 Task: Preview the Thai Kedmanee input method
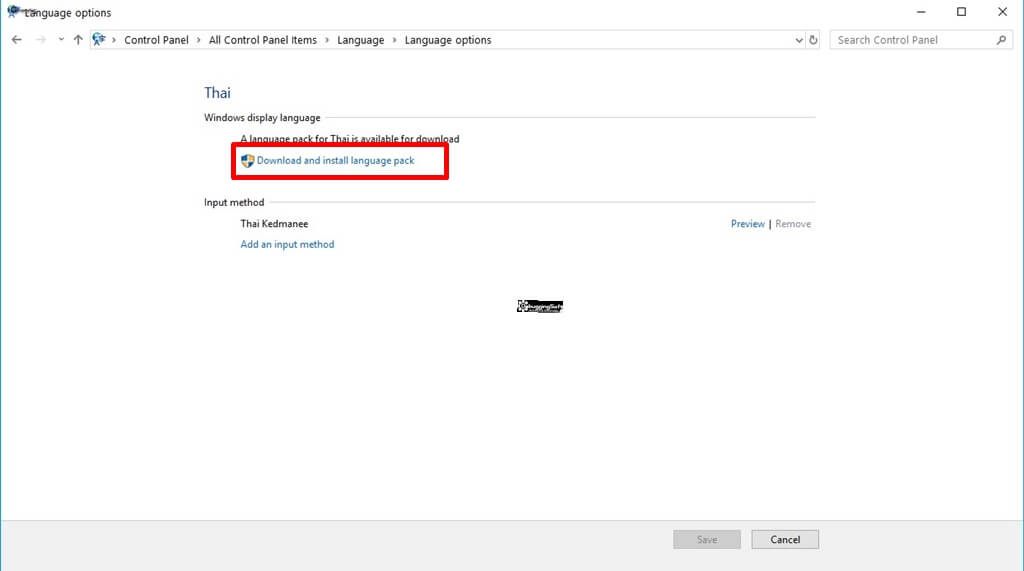point(748,223)
